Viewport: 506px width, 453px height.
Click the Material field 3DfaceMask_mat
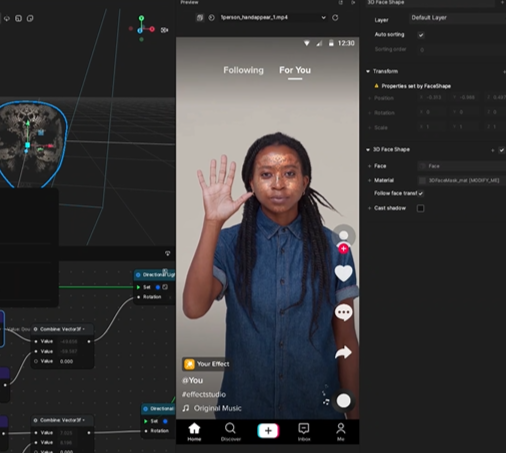(462, 180)
